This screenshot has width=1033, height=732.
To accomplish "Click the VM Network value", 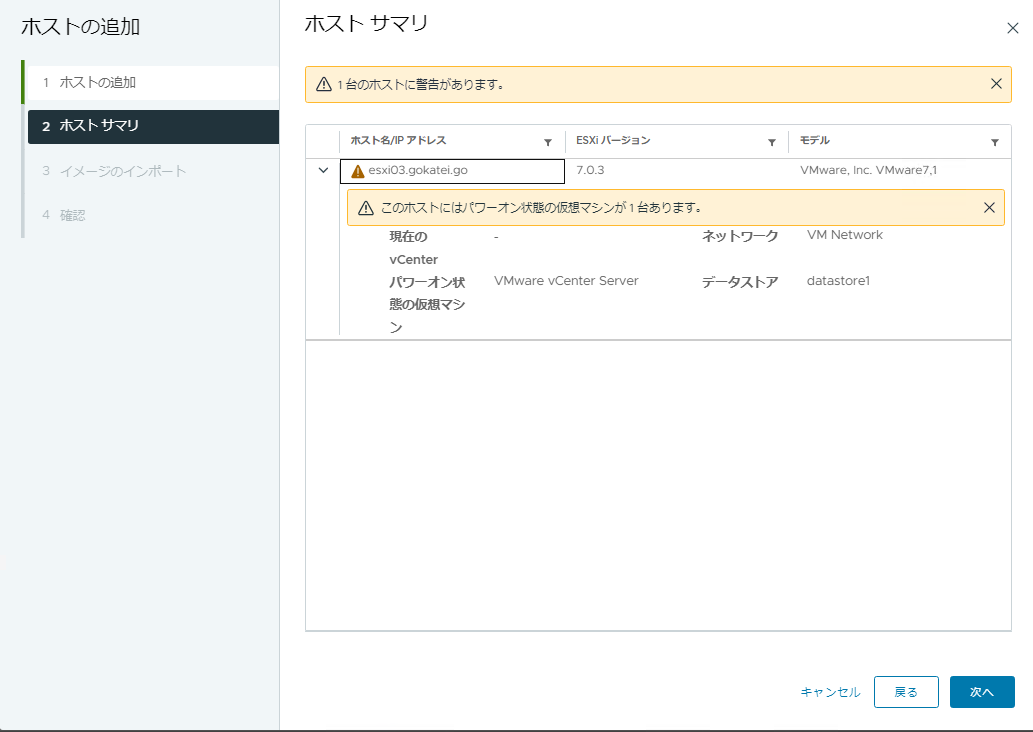I will [x=845, y=235].
